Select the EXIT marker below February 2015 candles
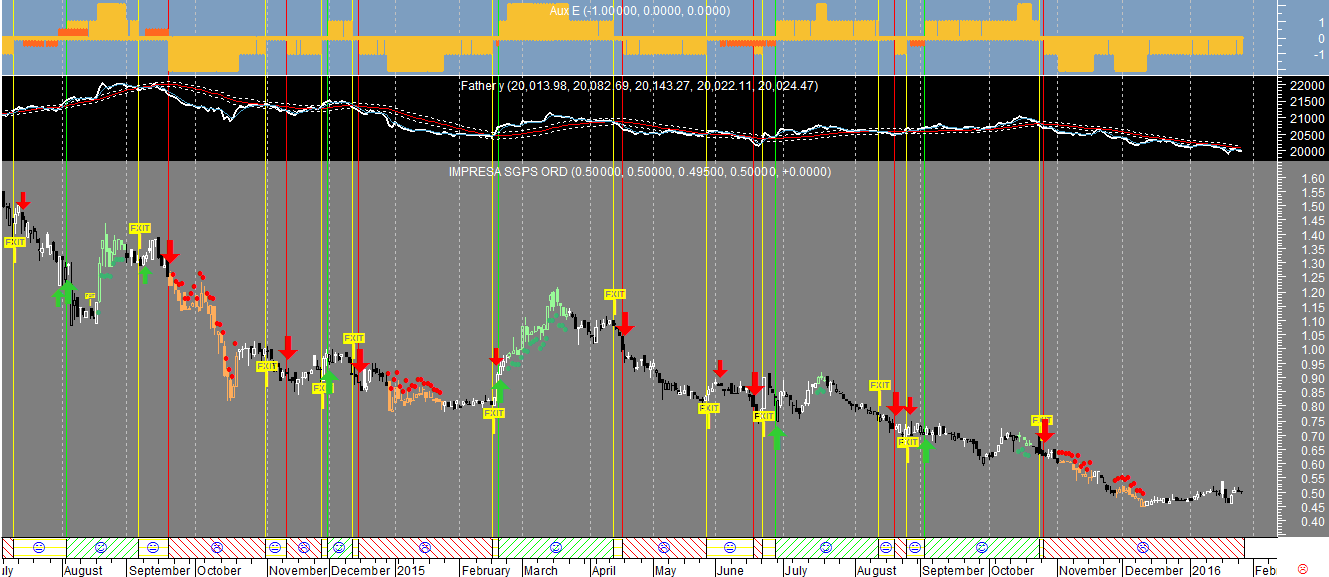The height and width of the screenshot is (577, 1329). 493,413
